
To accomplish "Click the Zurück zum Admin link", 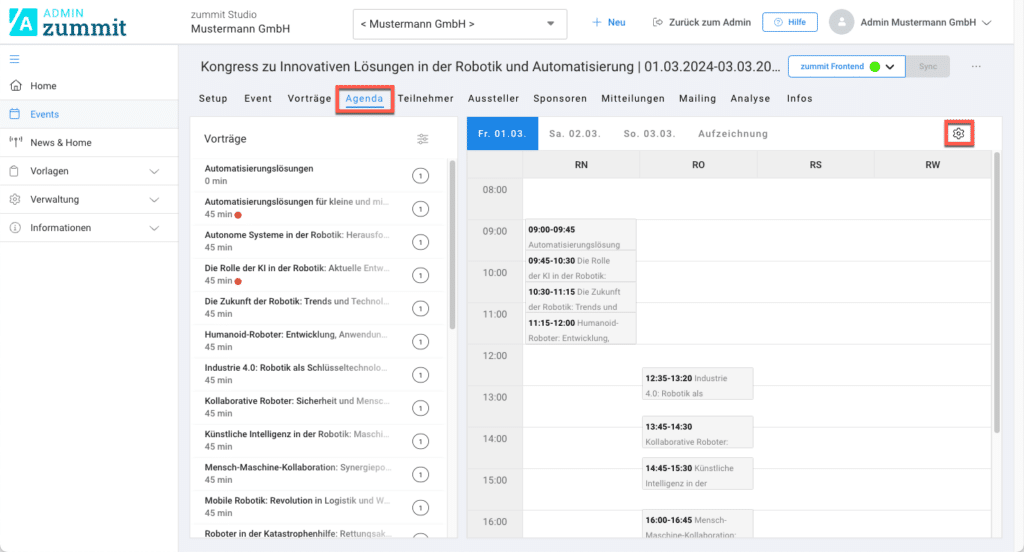I will pyautogui.click(x=701, y=22).
